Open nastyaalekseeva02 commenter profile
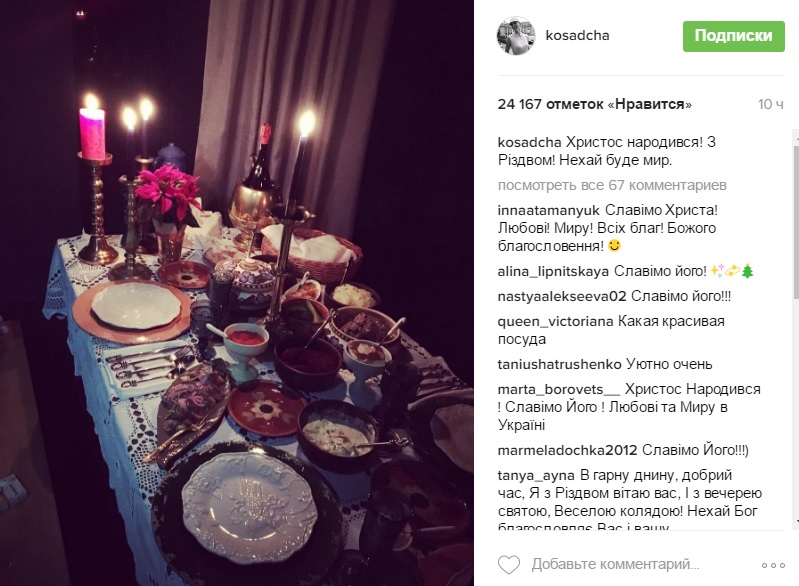This screenshot has height=586, width=799. pos(562,296)
